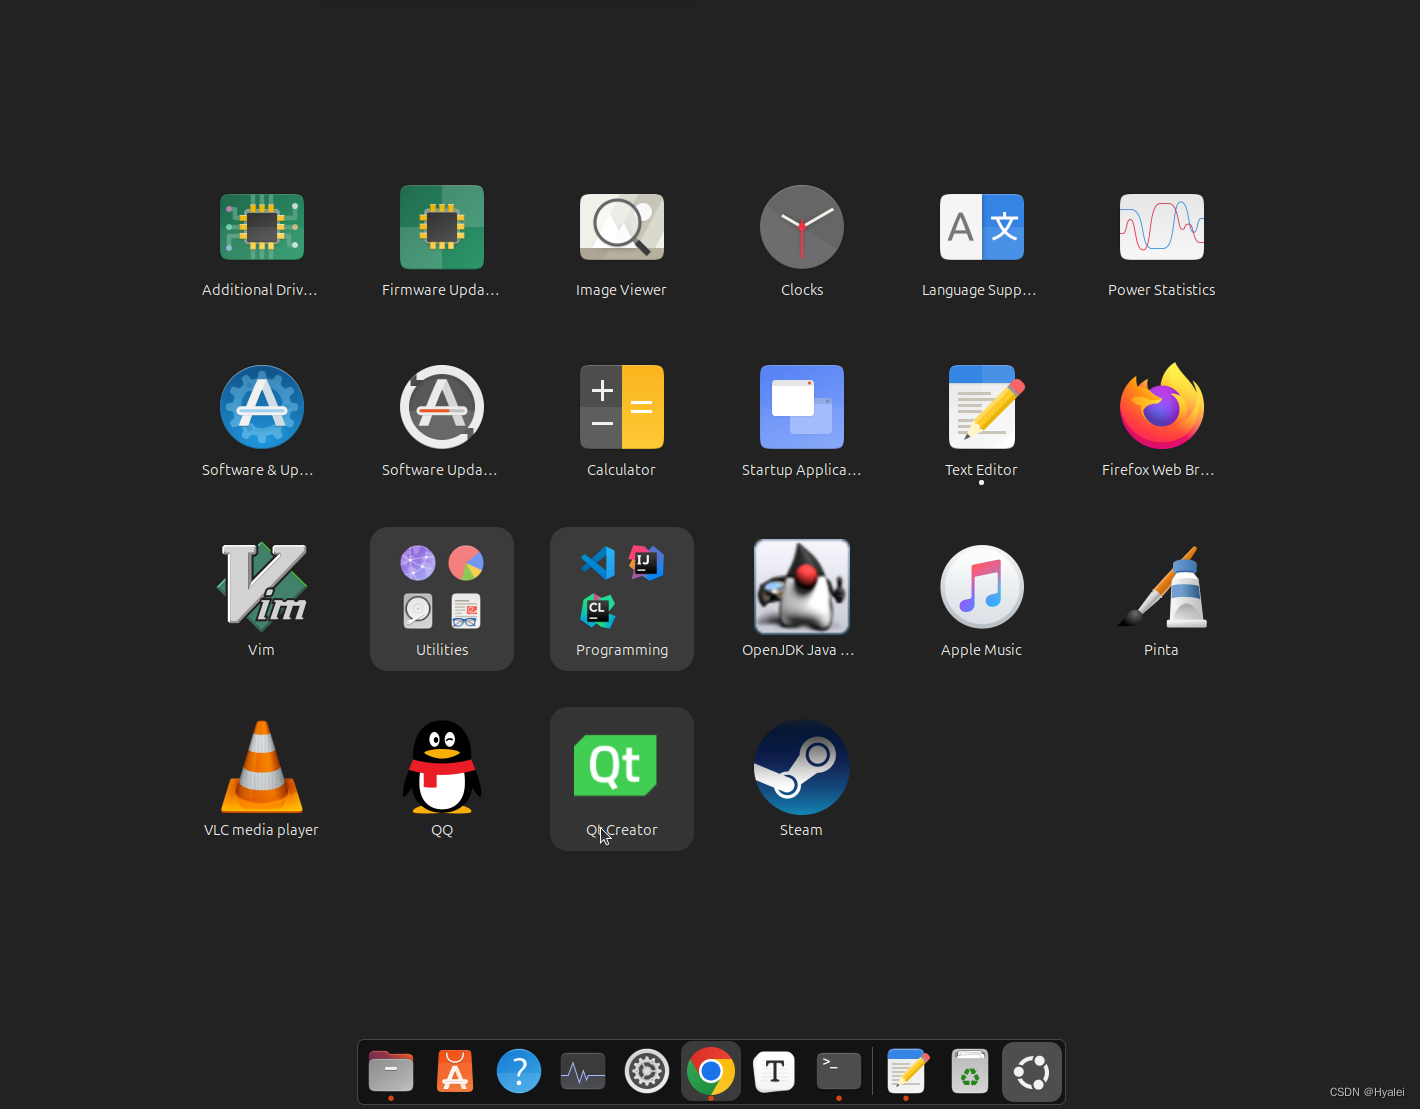Open the Calculator app
The width and height of the screenshot is (1420, 1109).
(621, 407)
